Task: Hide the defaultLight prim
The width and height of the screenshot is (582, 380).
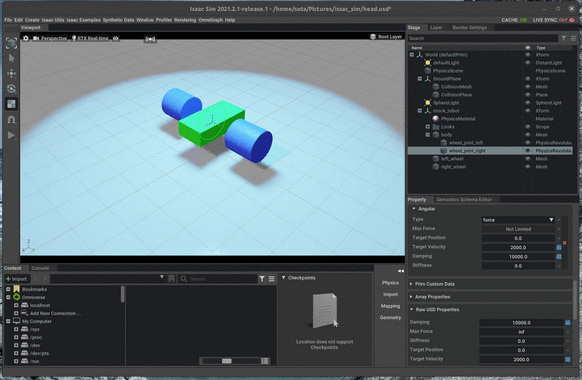Action: 527,63
